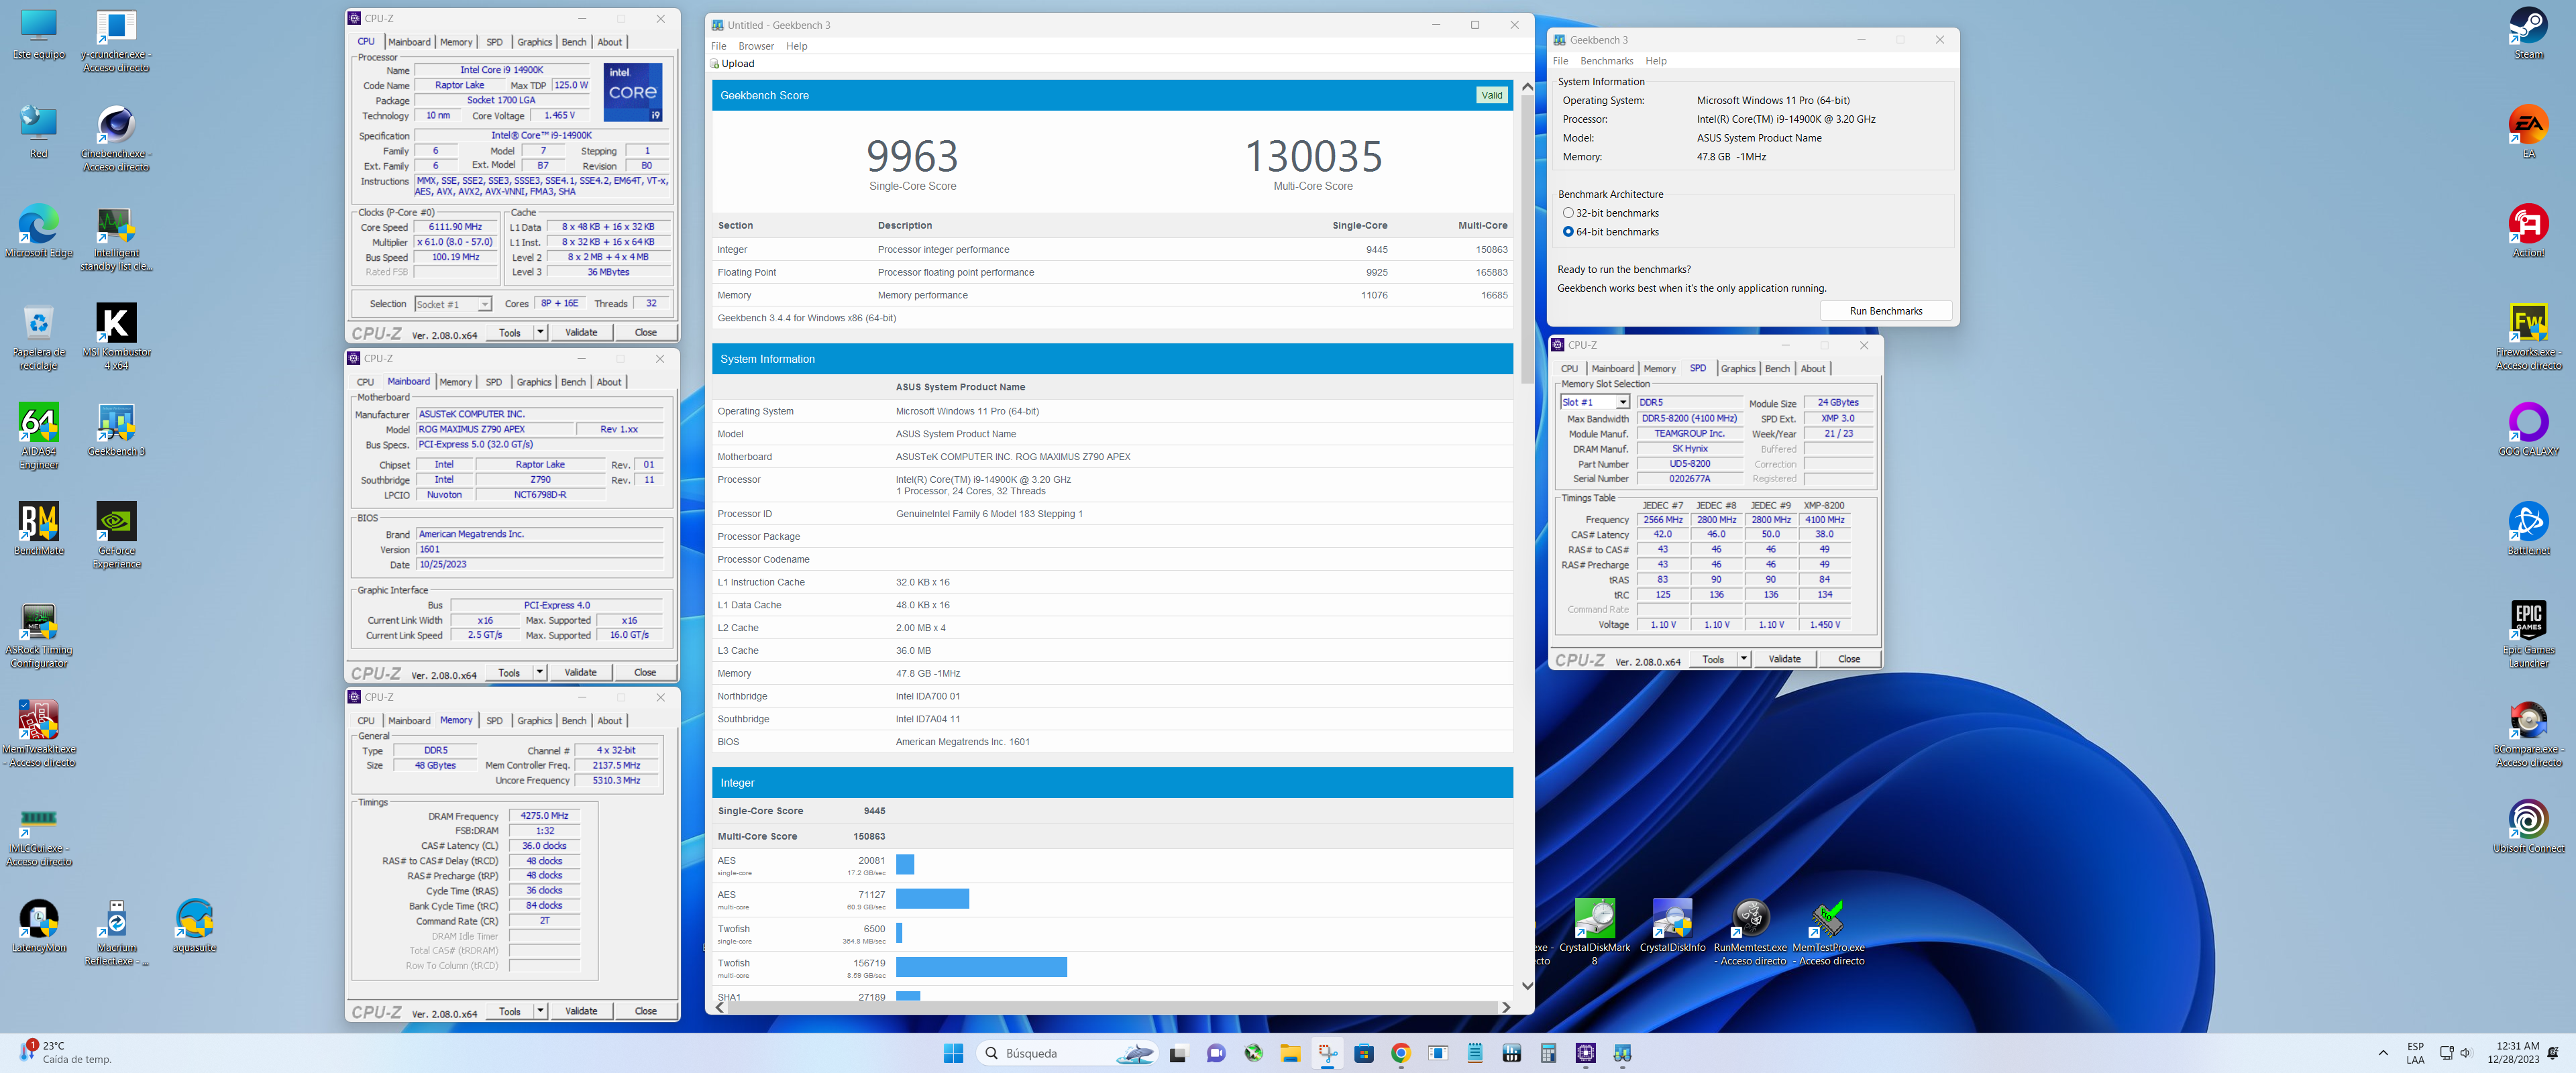Switch to SPD tab in CPU-Z Memory window

point(494,721)
